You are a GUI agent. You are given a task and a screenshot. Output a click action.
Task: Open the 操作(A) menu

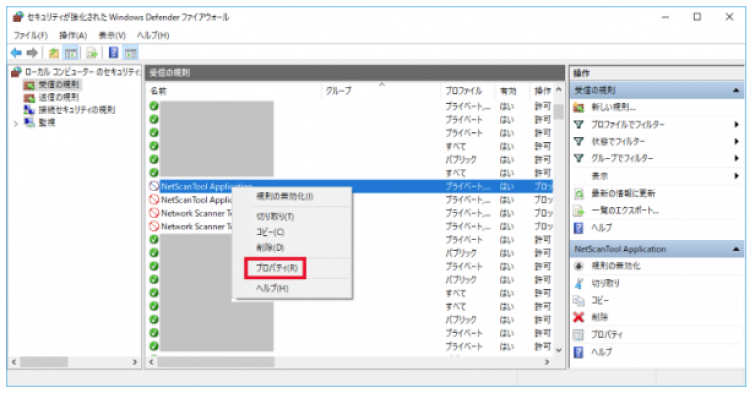pos(73,35)
